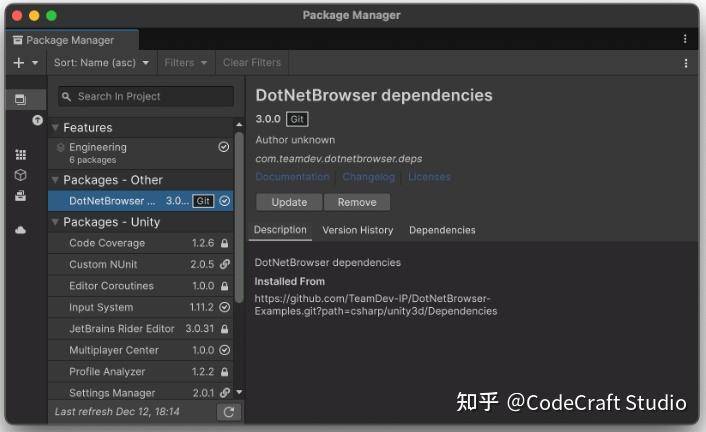This screenshot has height=432, width=706.
Task: Click the scroll up arrow of package list
Action: (239, 124)
